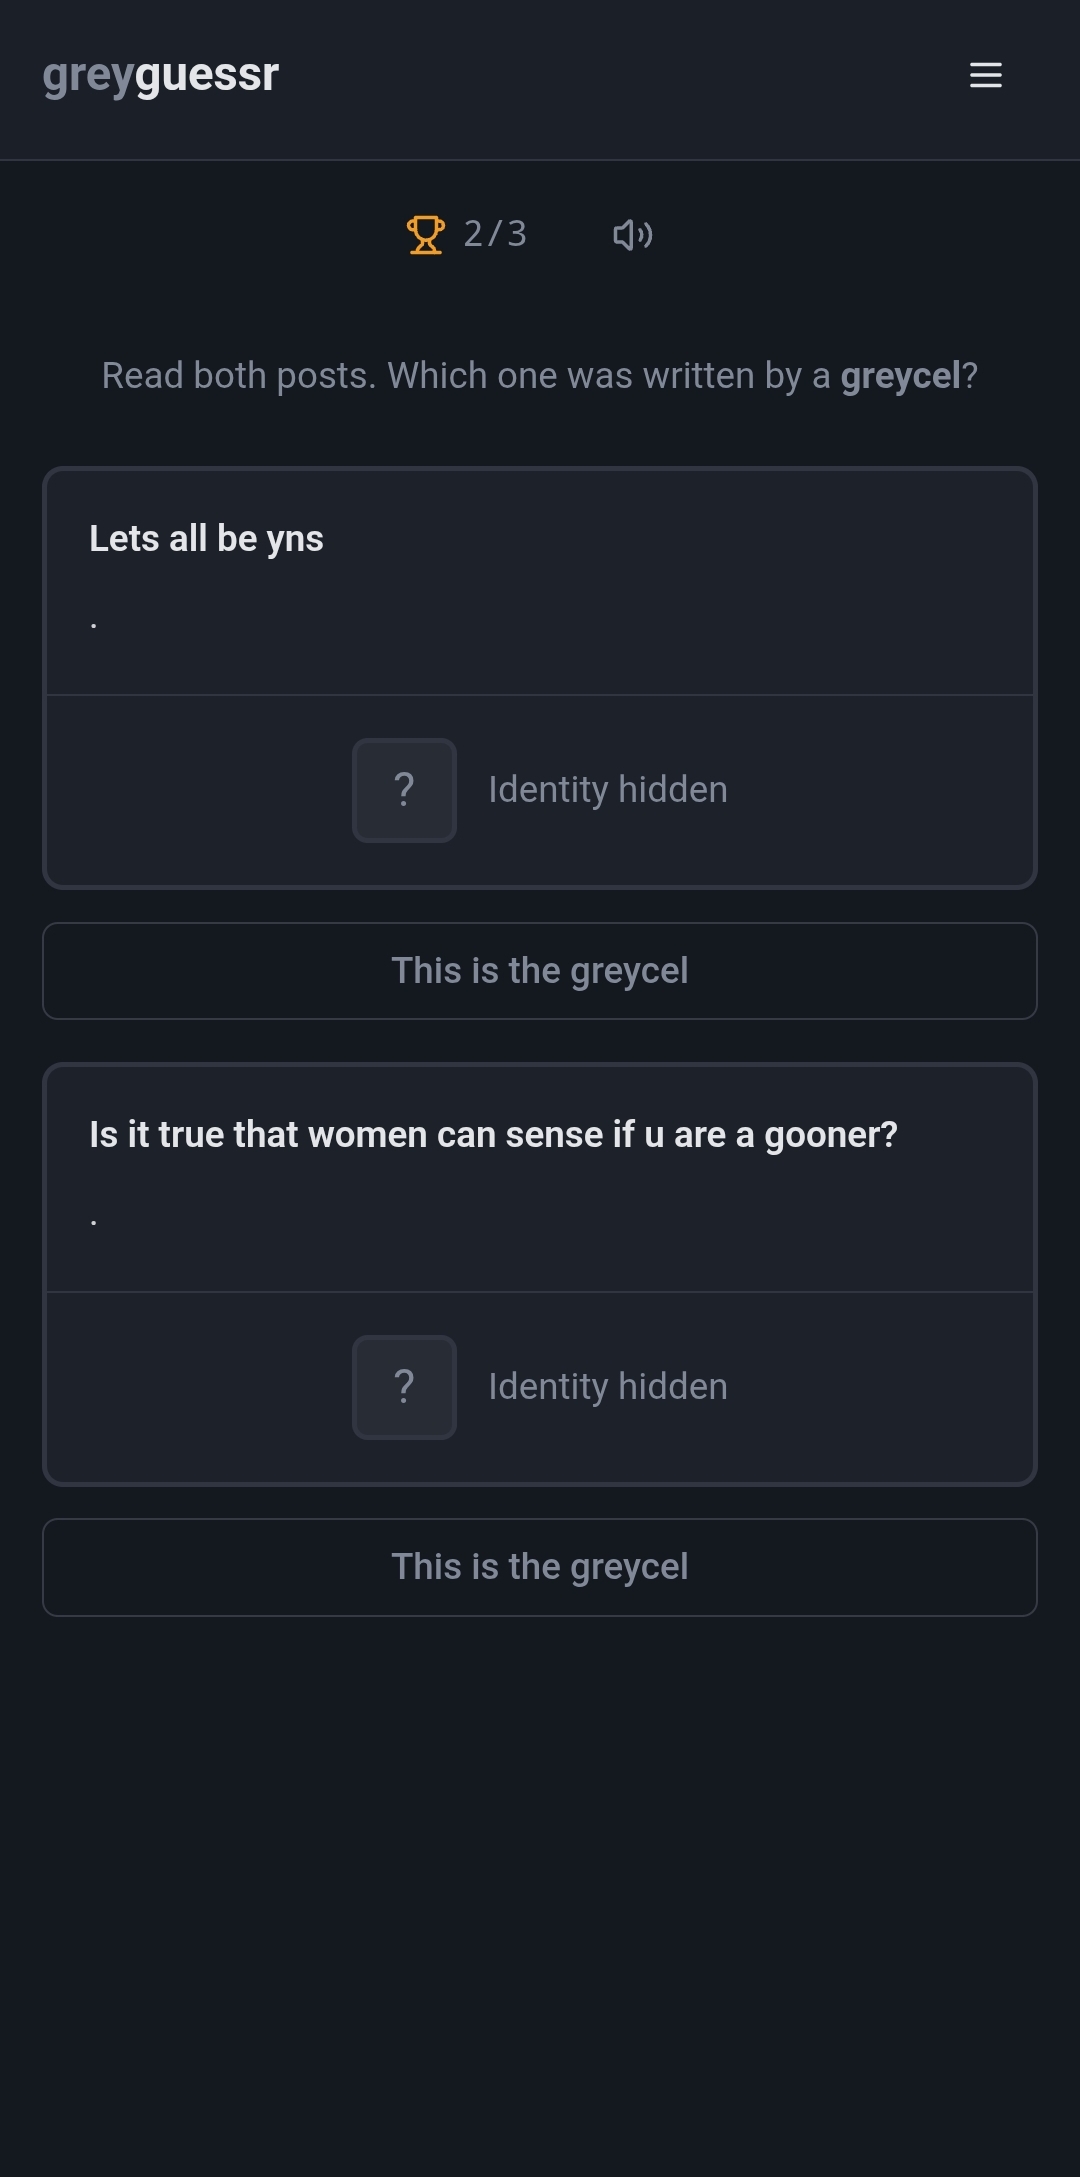Image resolution: width=1080 pixels, height=2177 pixels.
Task: Click the 2/3 score counter
Action: pos(495,234)
